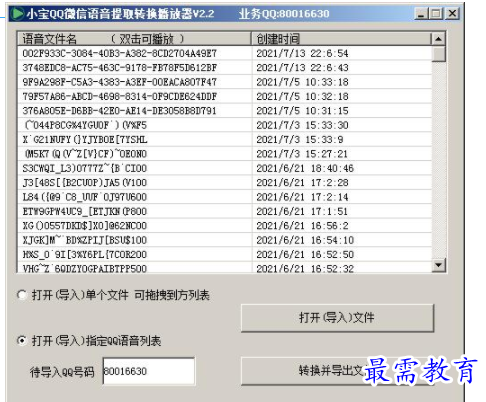Click creation time 2021/6/21 17:2:28

pyautogui.click(x=302, y=182)
